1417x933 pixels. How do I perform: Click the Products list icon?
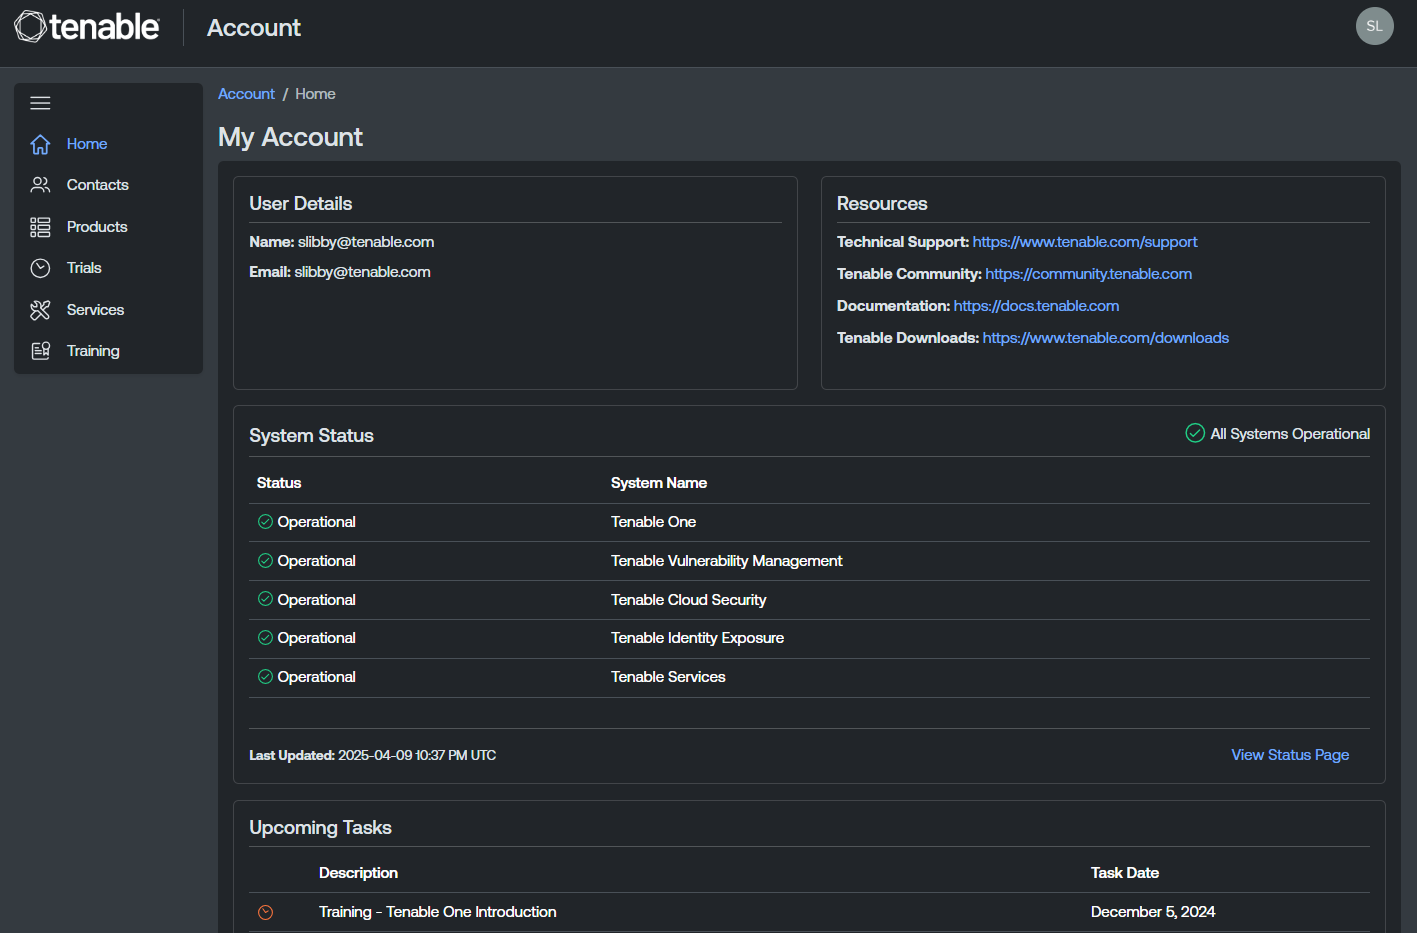40,227
